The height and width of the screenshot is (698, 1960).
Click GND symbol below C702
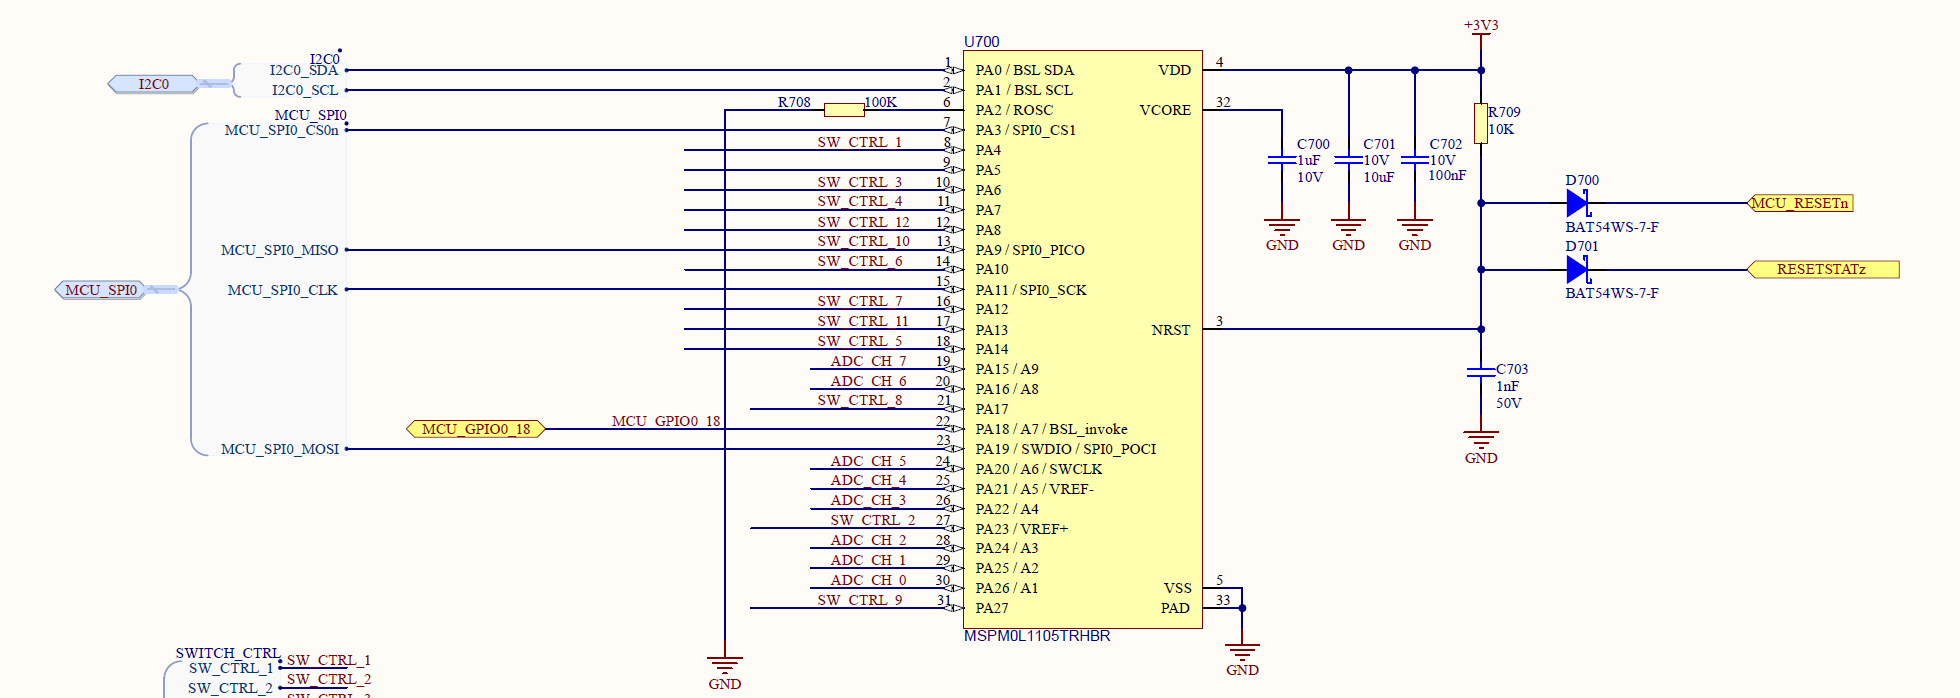tap(1415, 235)
